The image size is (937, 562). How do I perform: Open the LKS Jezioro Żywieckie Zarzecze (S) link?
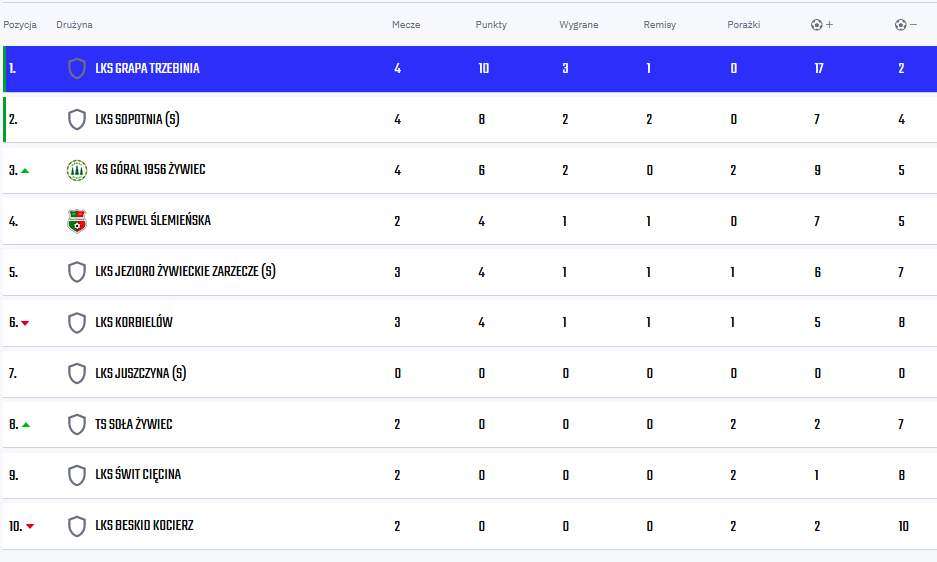click(x=185, y=272)
